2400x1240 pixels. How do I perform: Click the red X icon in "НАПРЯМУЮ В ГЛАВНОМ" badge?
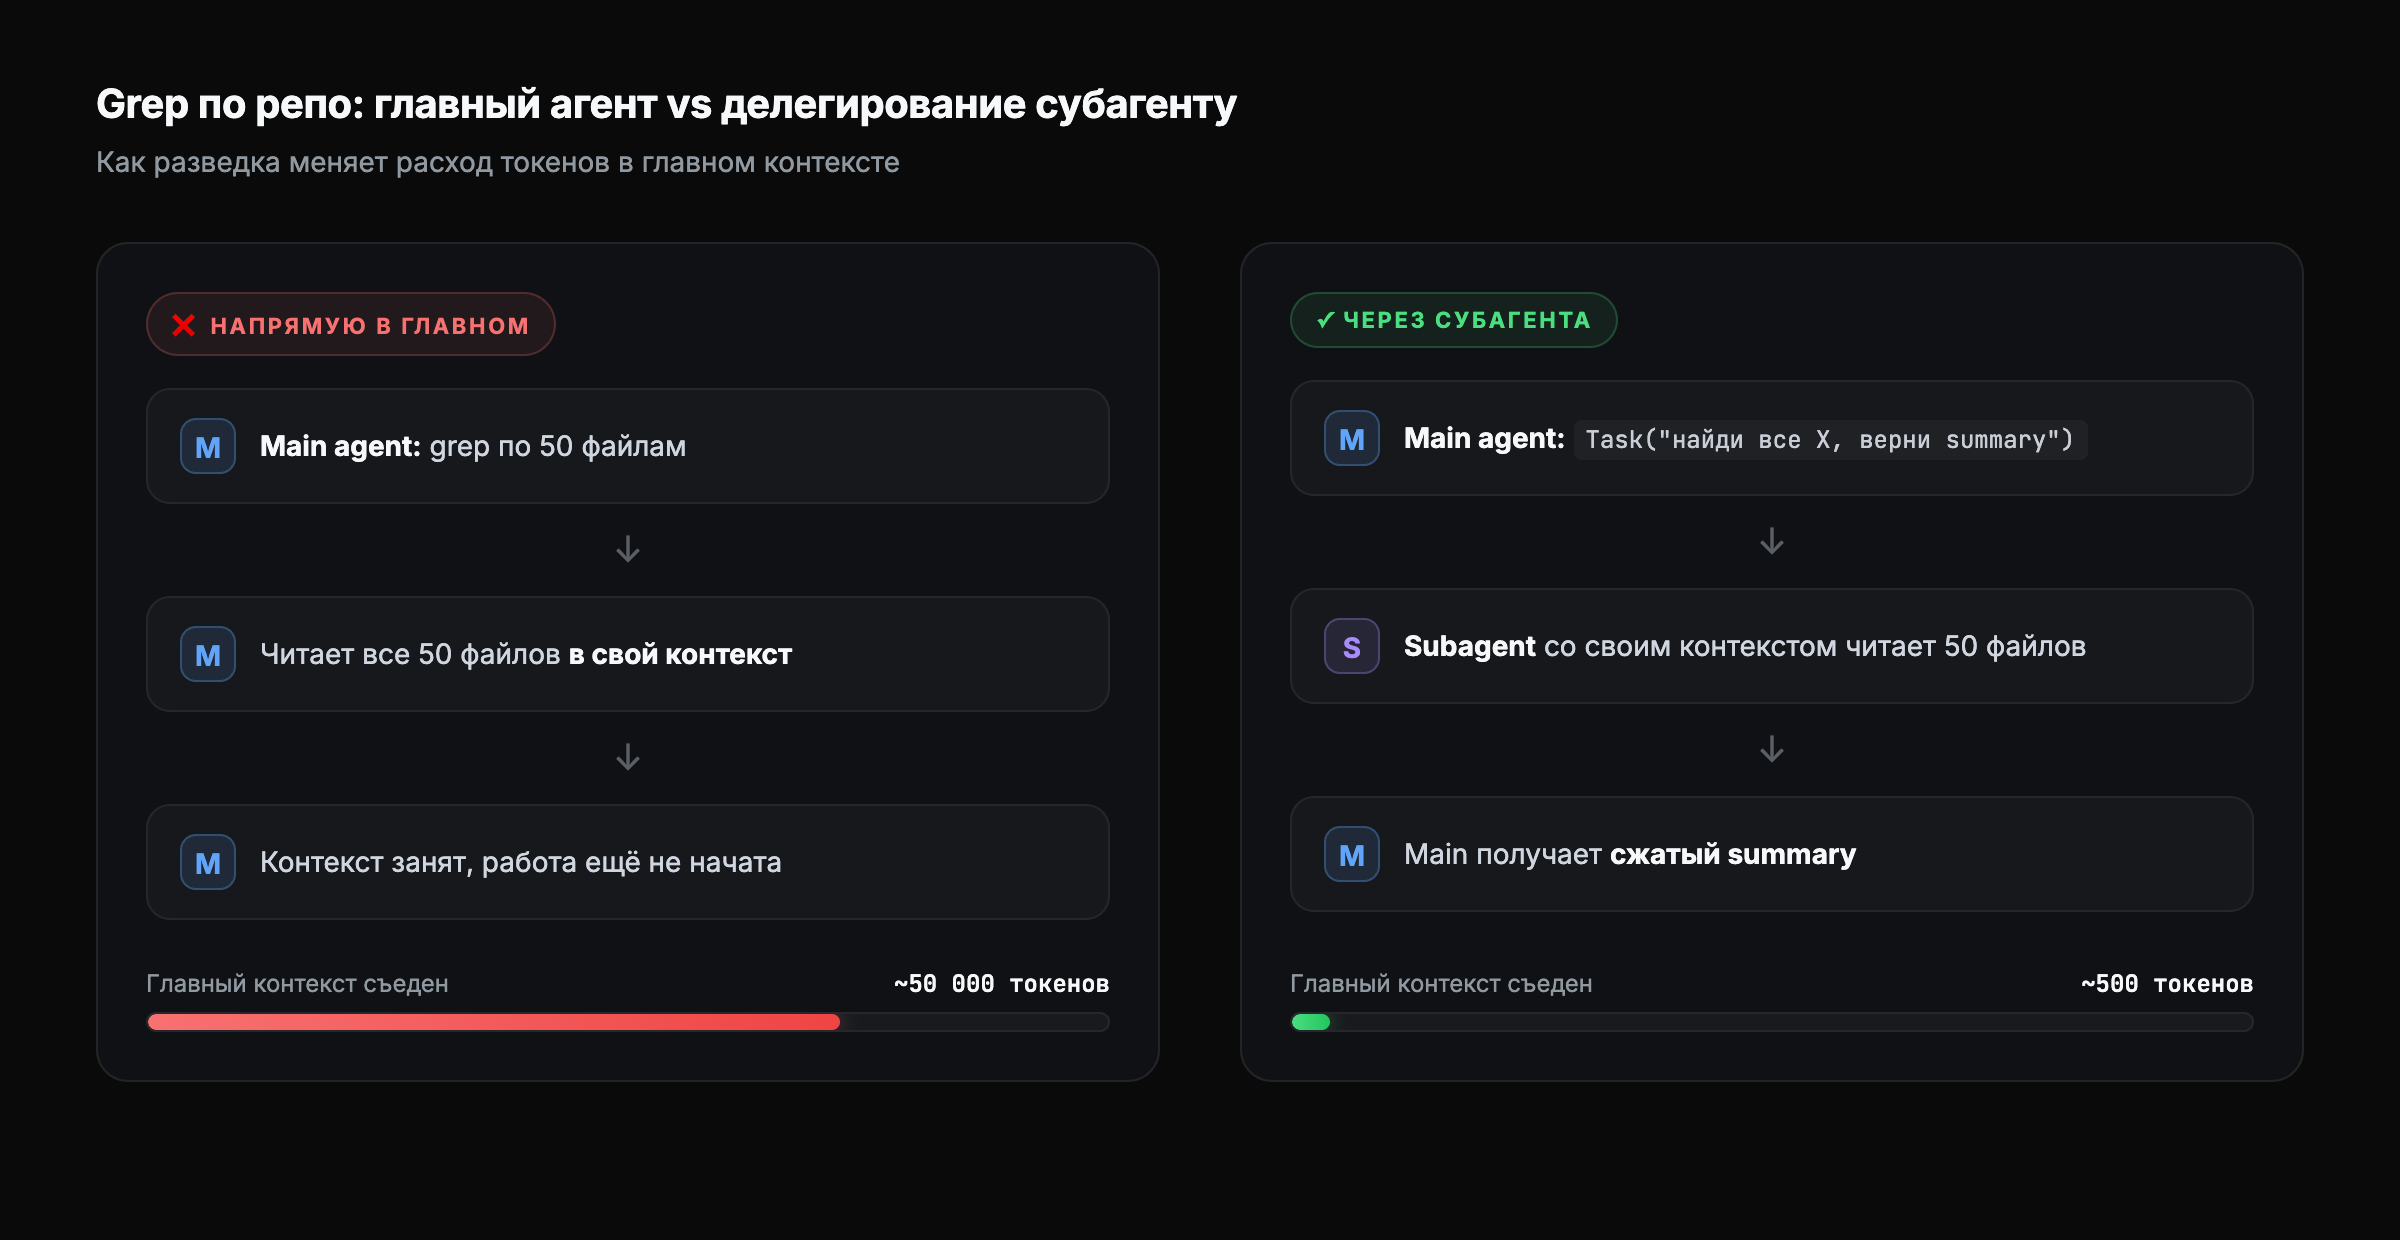pos(182,323)
